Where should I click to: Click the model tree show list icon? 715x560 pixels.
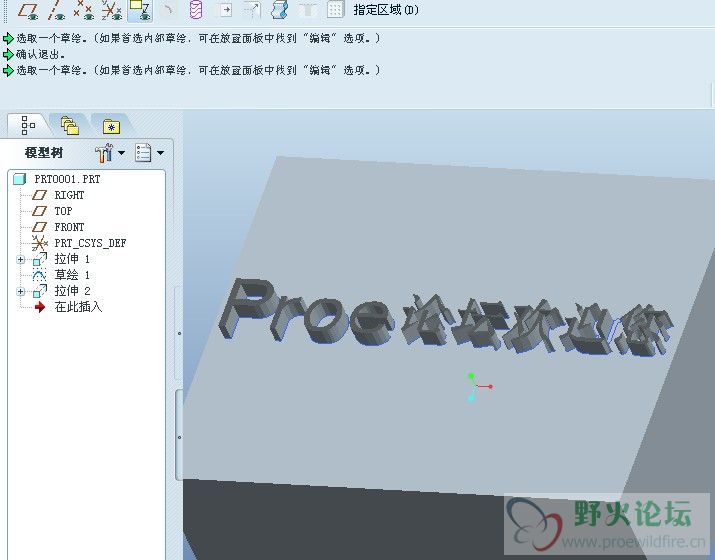coord(143,153)
